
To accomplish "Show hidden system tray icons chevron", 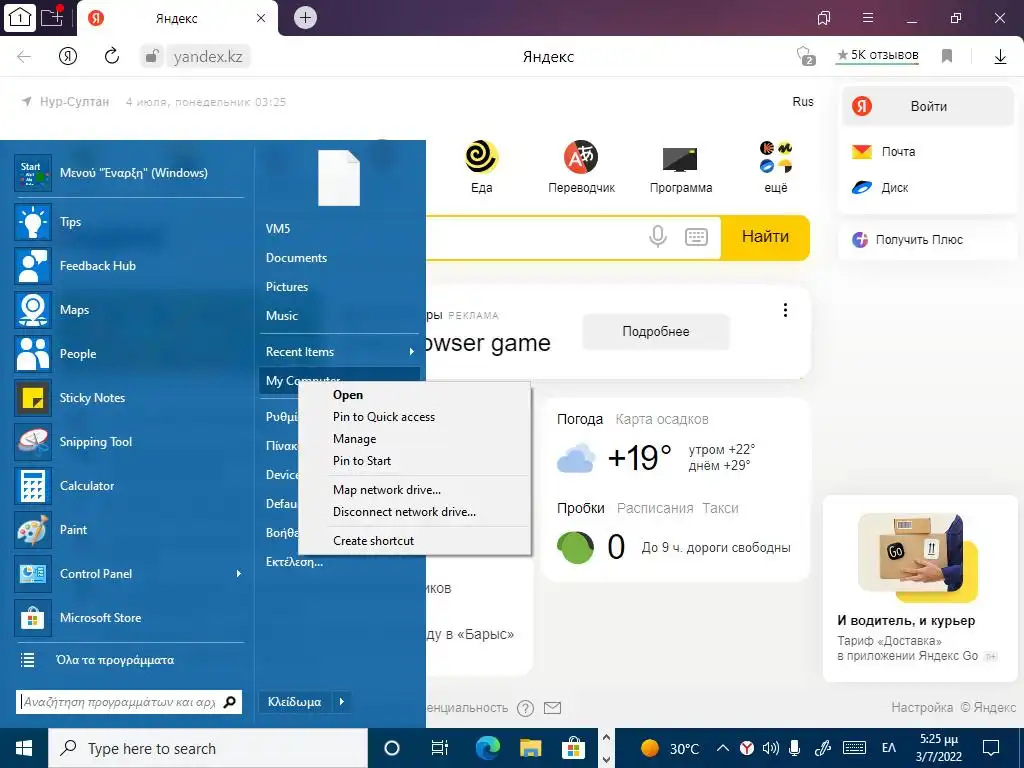I will point(723,748).
